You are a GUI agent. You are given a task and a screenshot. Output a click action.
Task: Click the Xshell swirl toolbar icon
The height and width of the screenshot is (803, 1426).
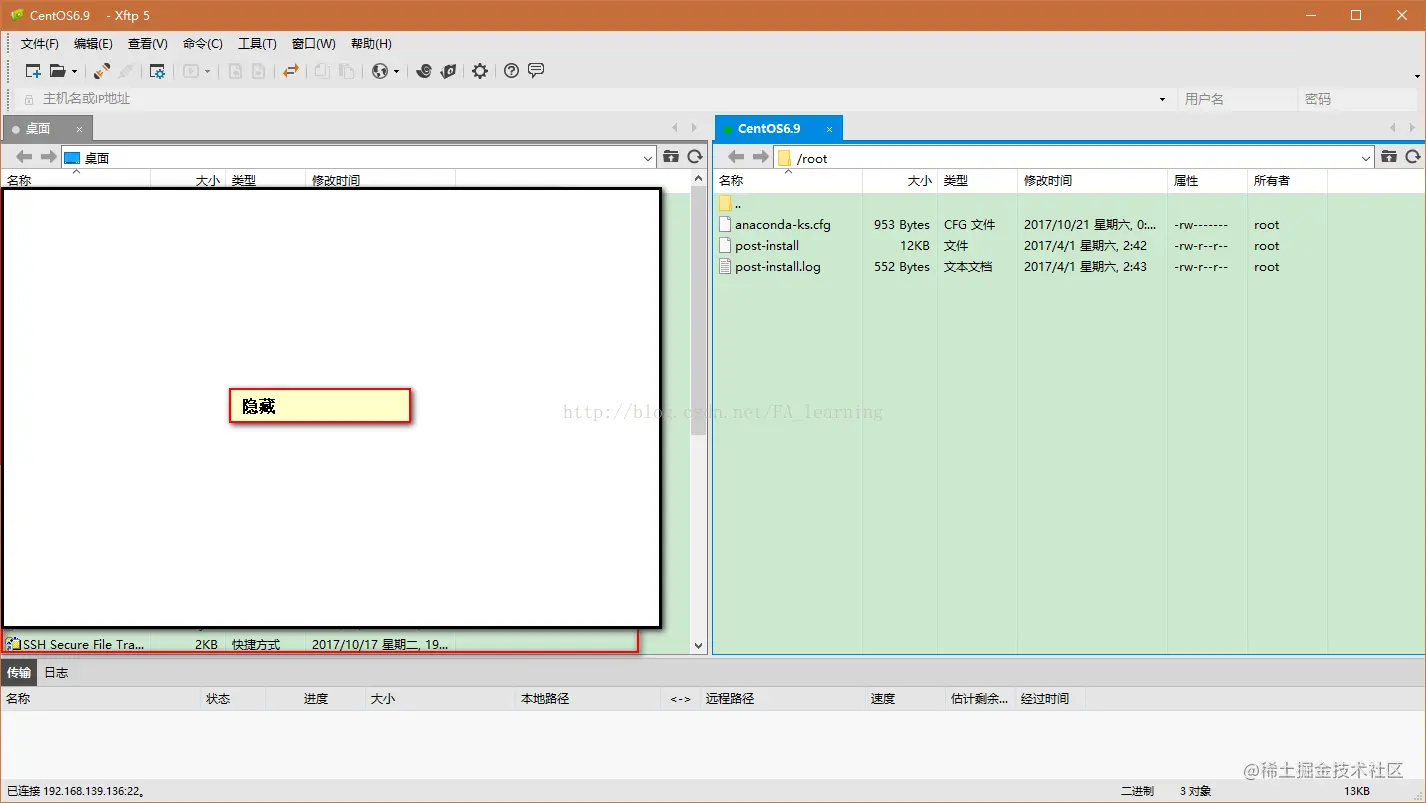point(424,71)
